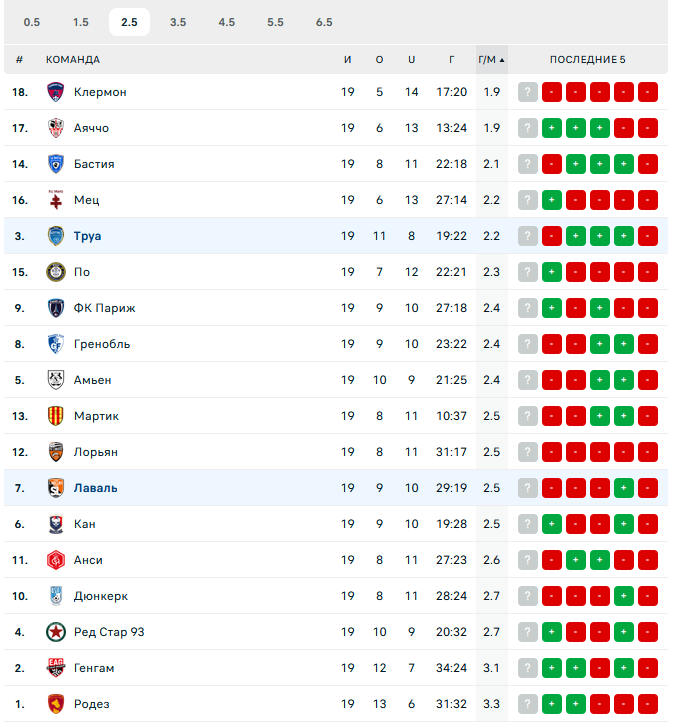The width and height of the screenshot is (680, 725).
Task: Click Родез's gray question mark box
Action: point(528,704)
